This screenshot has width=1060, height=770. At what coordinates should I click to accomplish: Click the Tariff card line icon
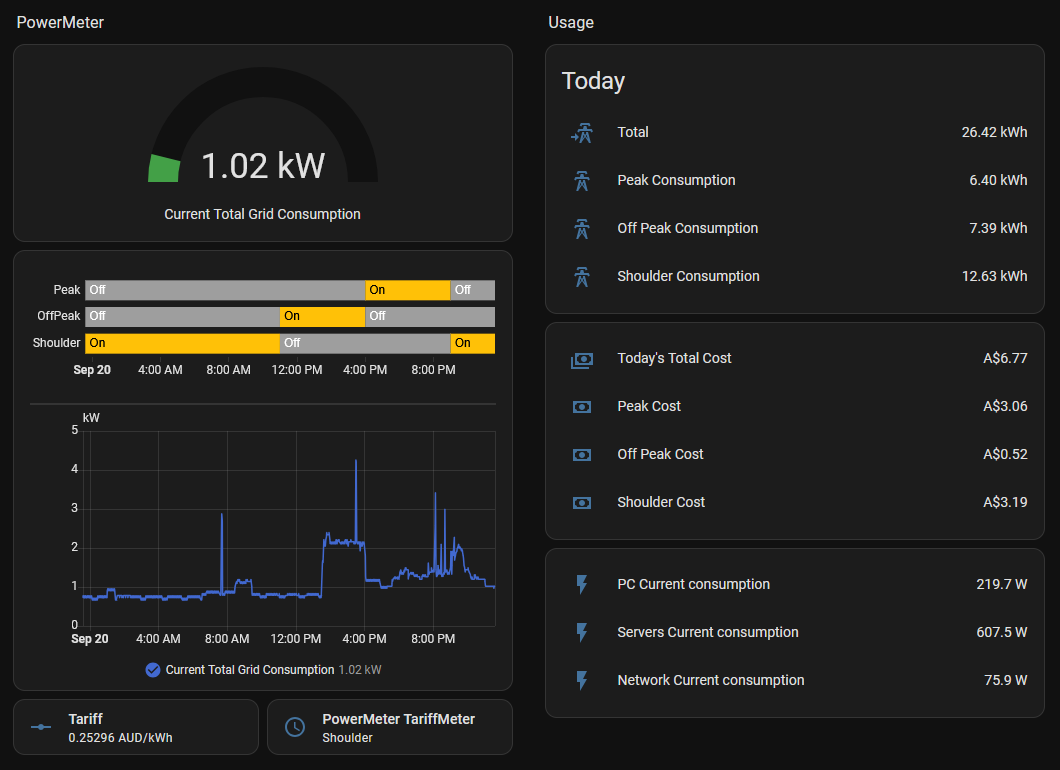[x=41, y=727]
